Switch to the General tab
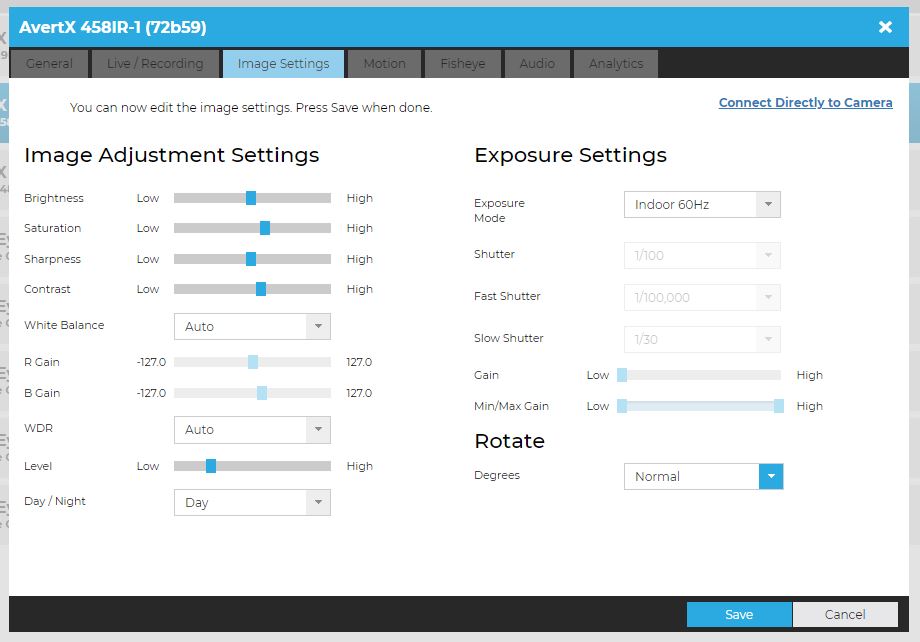This screenshot has height=642, width=920. pyautogui.click(x=49, y=63)
